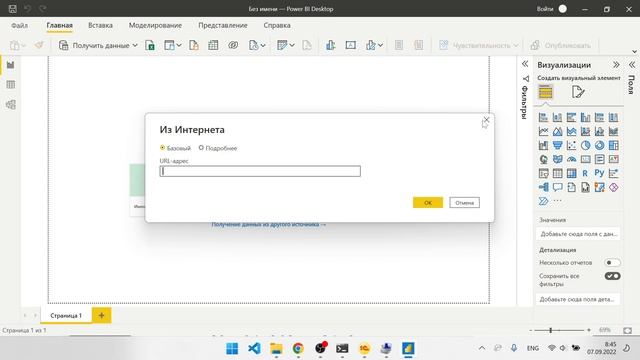Select the Power Apps visual

(x=613, y=187)
